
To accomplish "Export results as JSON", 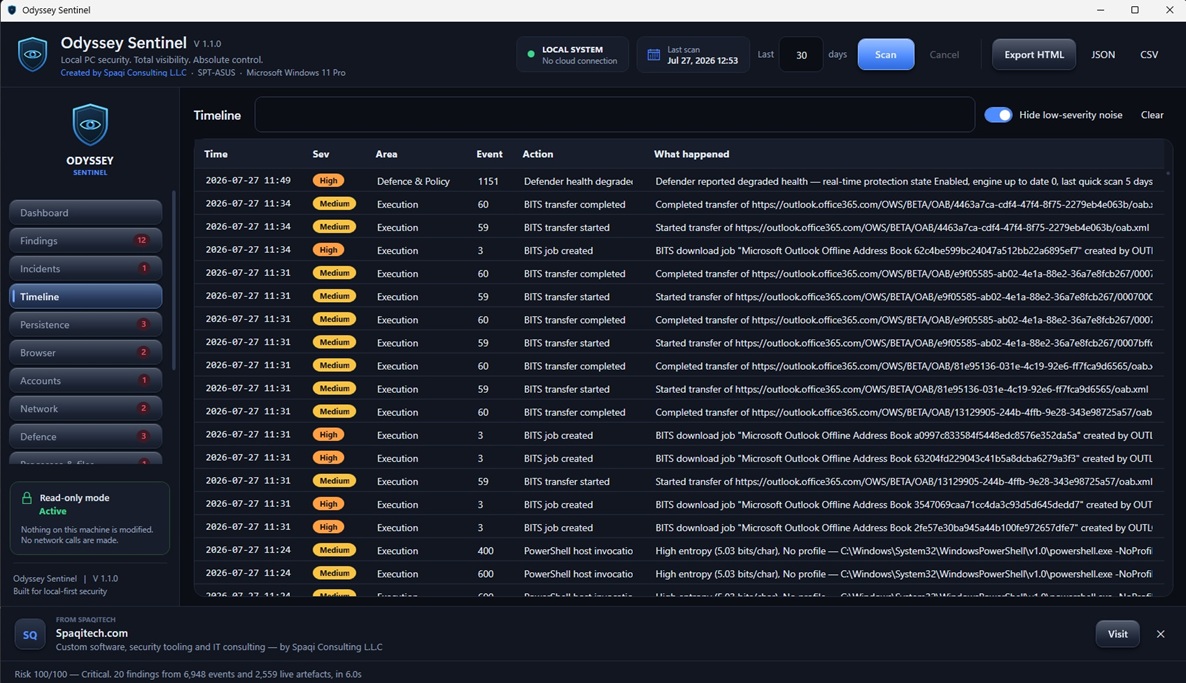I will click(1103, 54).
